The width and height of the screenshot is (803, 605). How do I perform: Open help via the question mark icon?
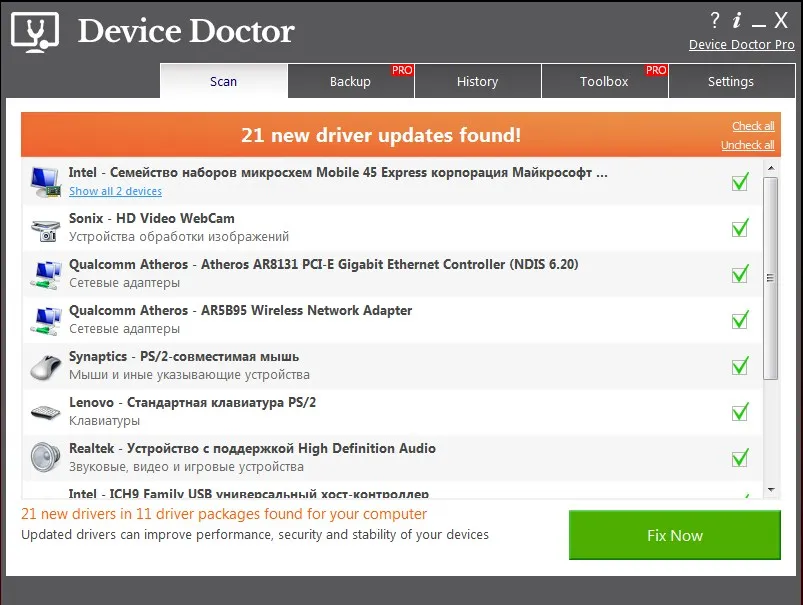(716, 19)
